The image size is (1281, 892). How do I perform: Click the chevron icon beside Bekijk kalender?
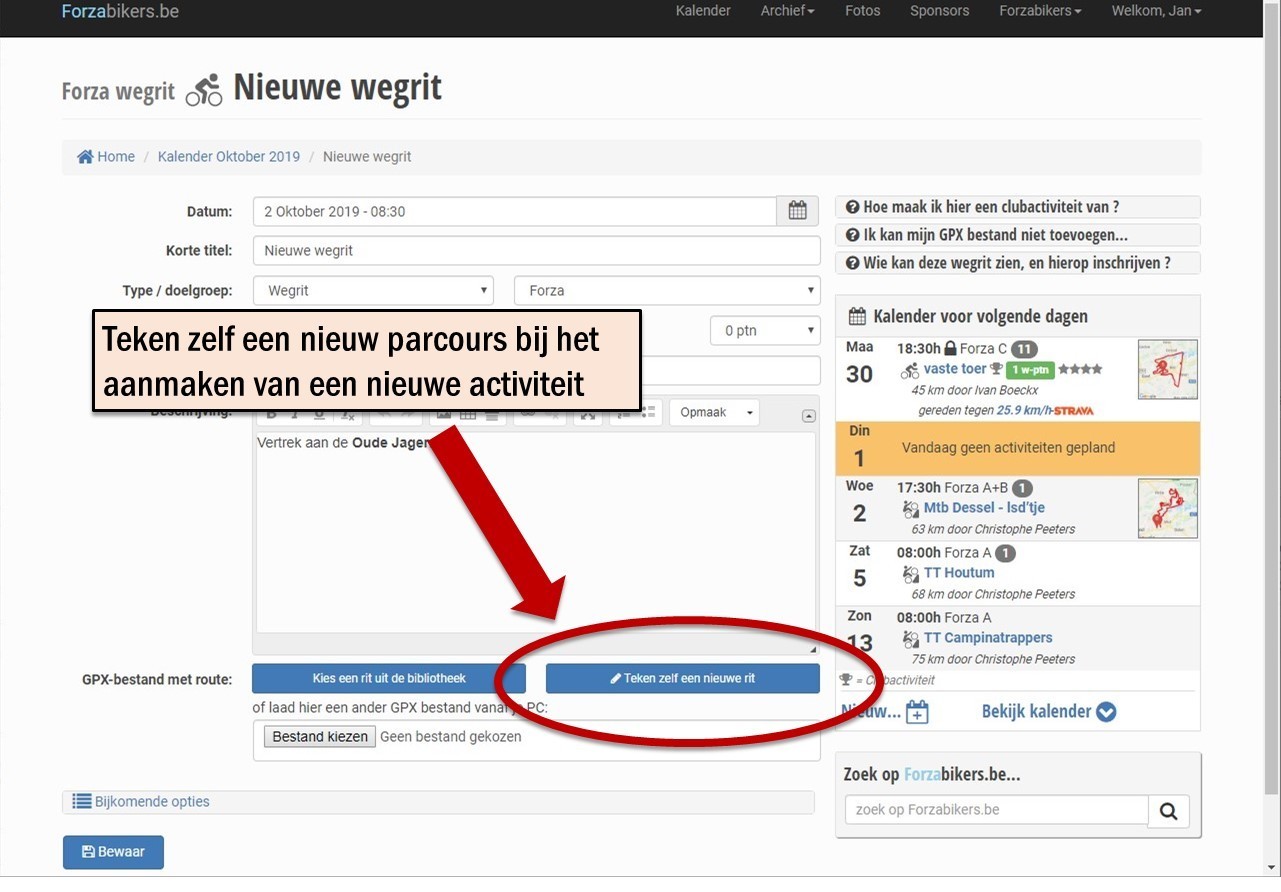1106,712
